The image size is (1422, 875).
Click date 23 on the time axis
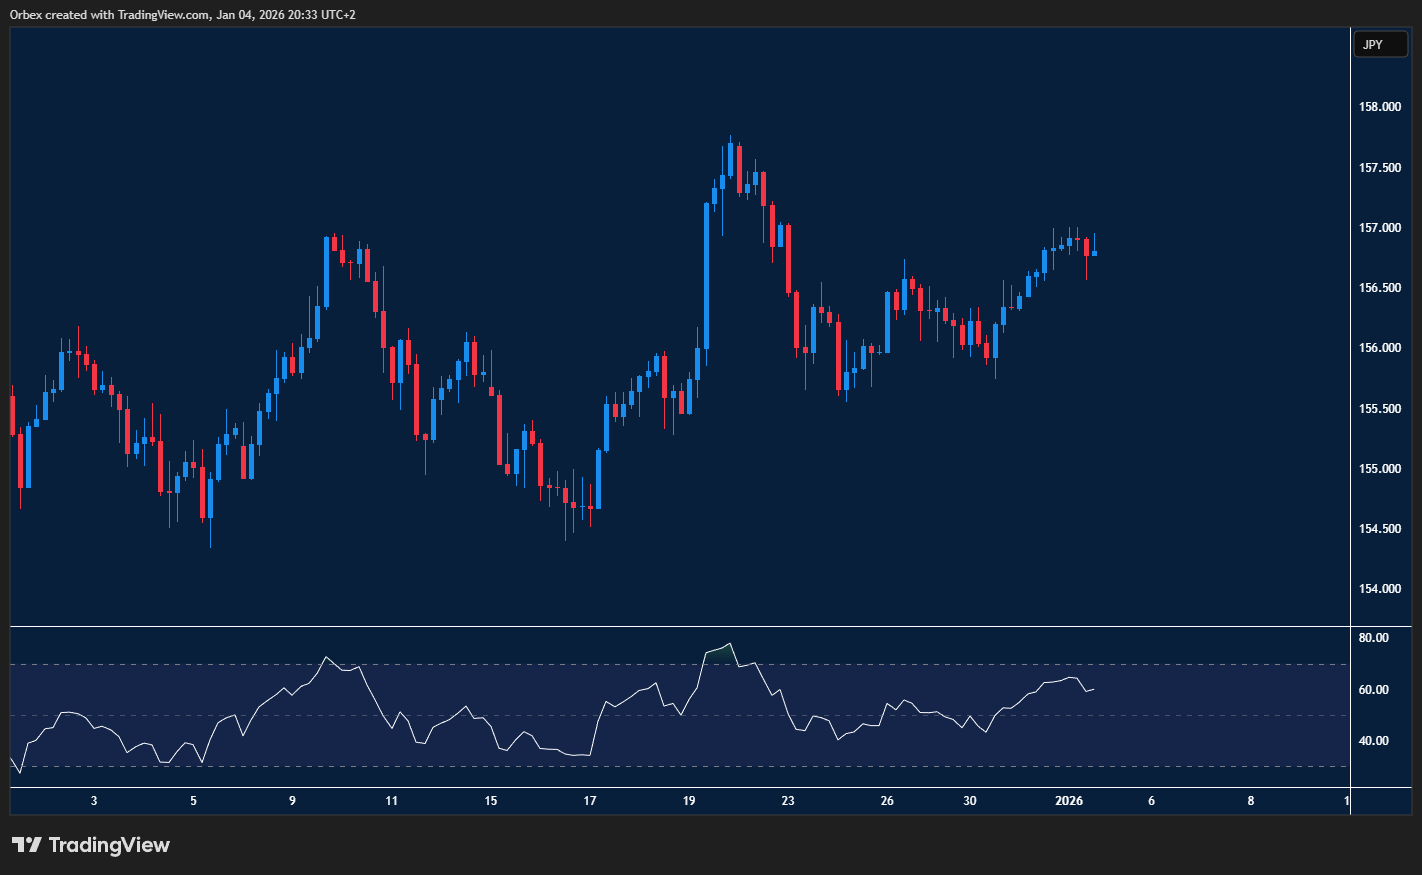click(788, 801)
